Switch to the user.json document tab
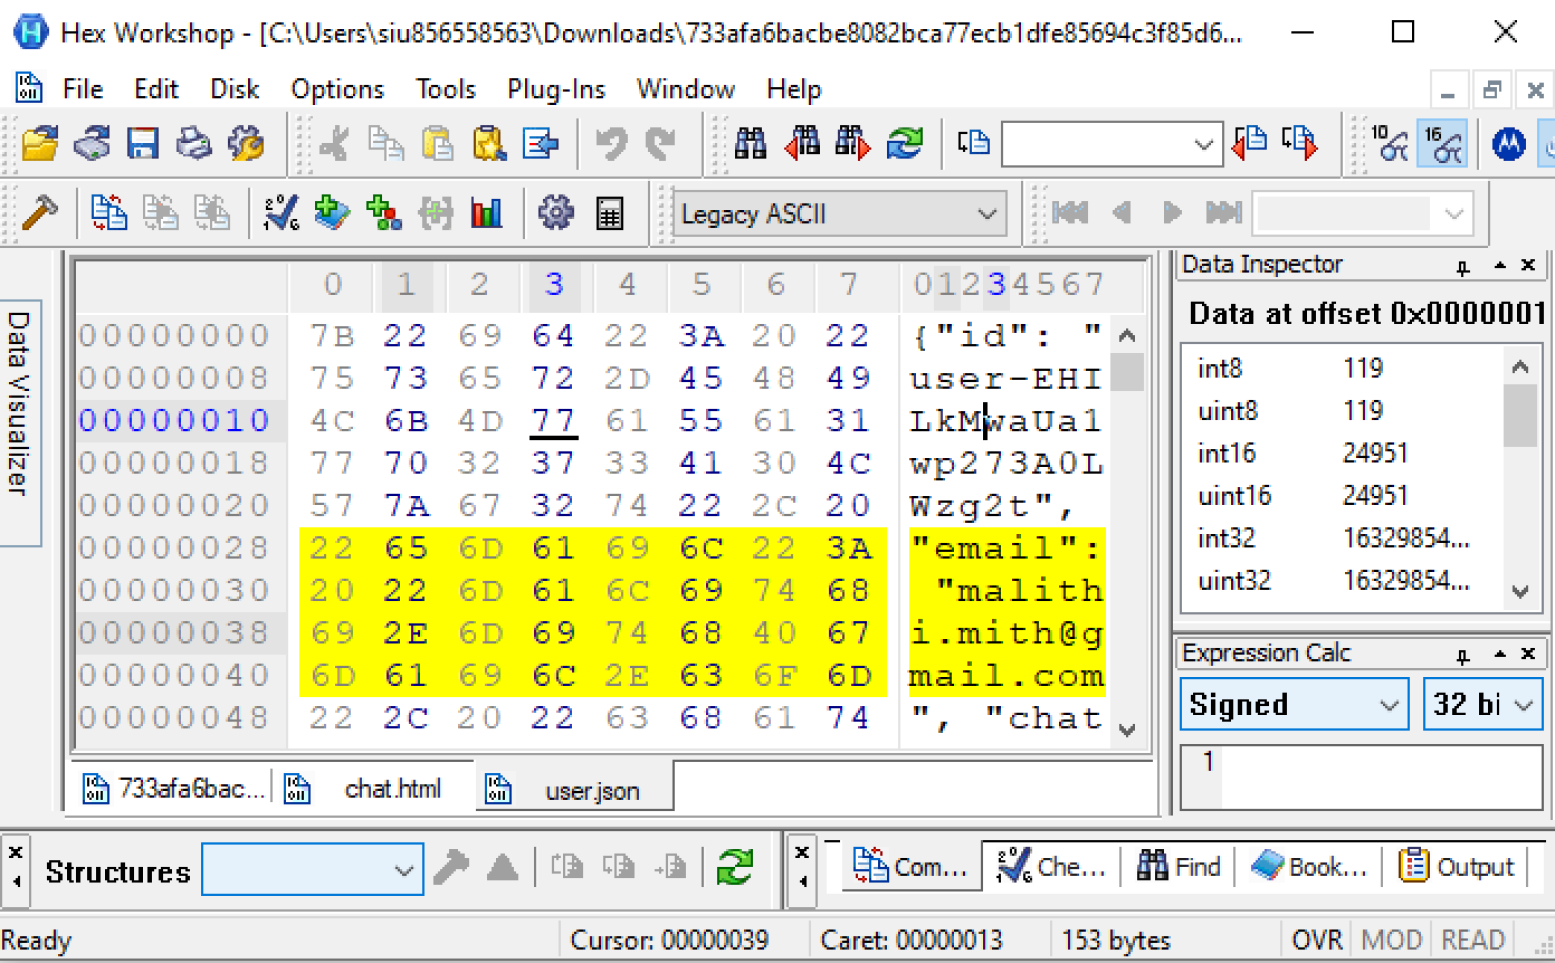The image size is (1555, 963). pyautogui.click(x=574, y=788)
